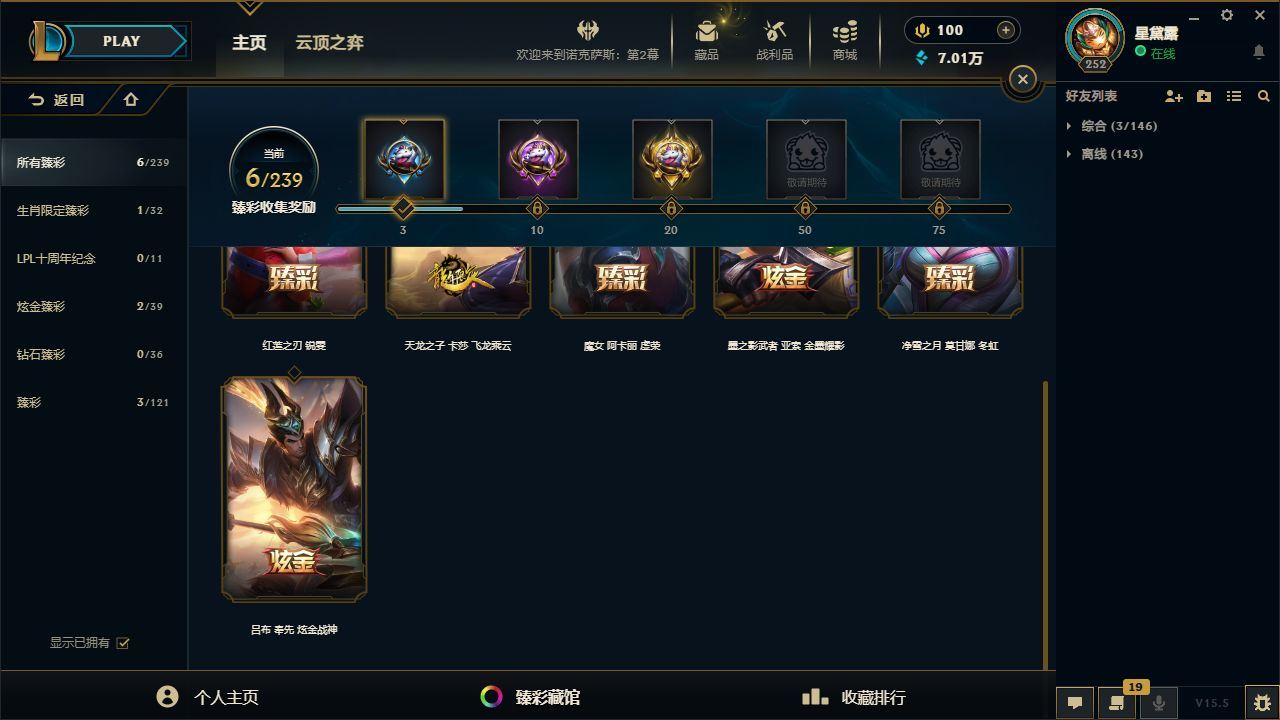Viewport: 1280px width, 720px height.
Task: Switch to the 云顶之弈 tab
Action: (329, 42)
